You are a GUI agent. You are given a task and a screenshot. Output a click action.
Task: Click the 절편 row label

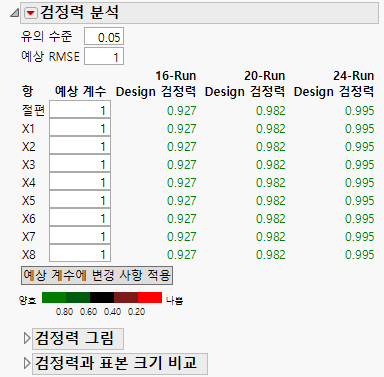click(33, 110)
